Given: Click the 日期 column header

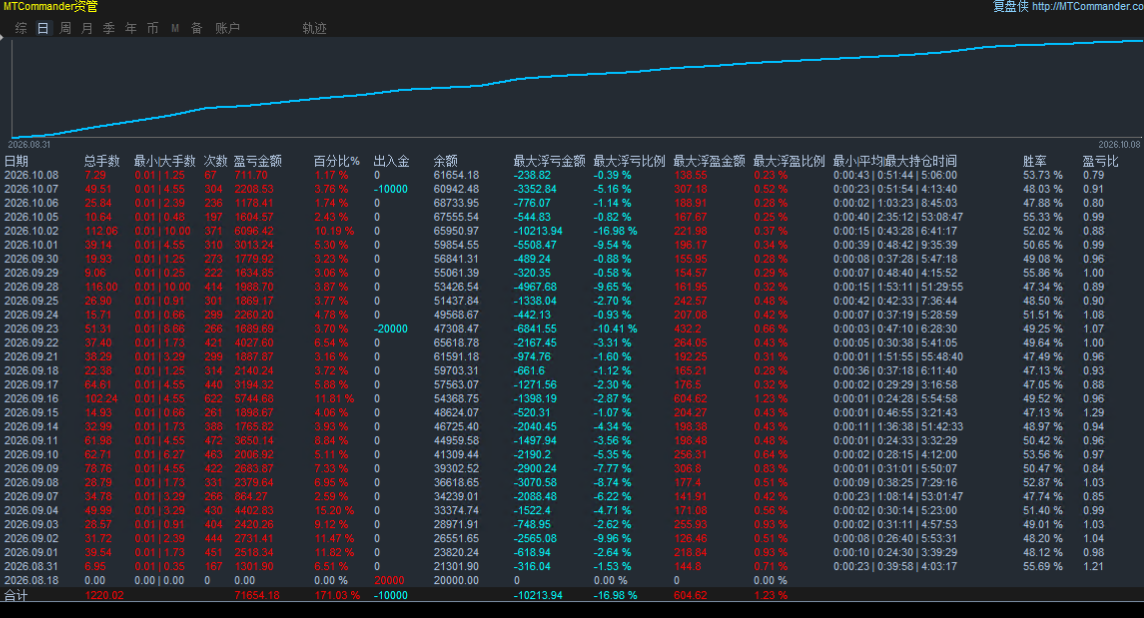Looking at the screenshot, I should 16,161.
